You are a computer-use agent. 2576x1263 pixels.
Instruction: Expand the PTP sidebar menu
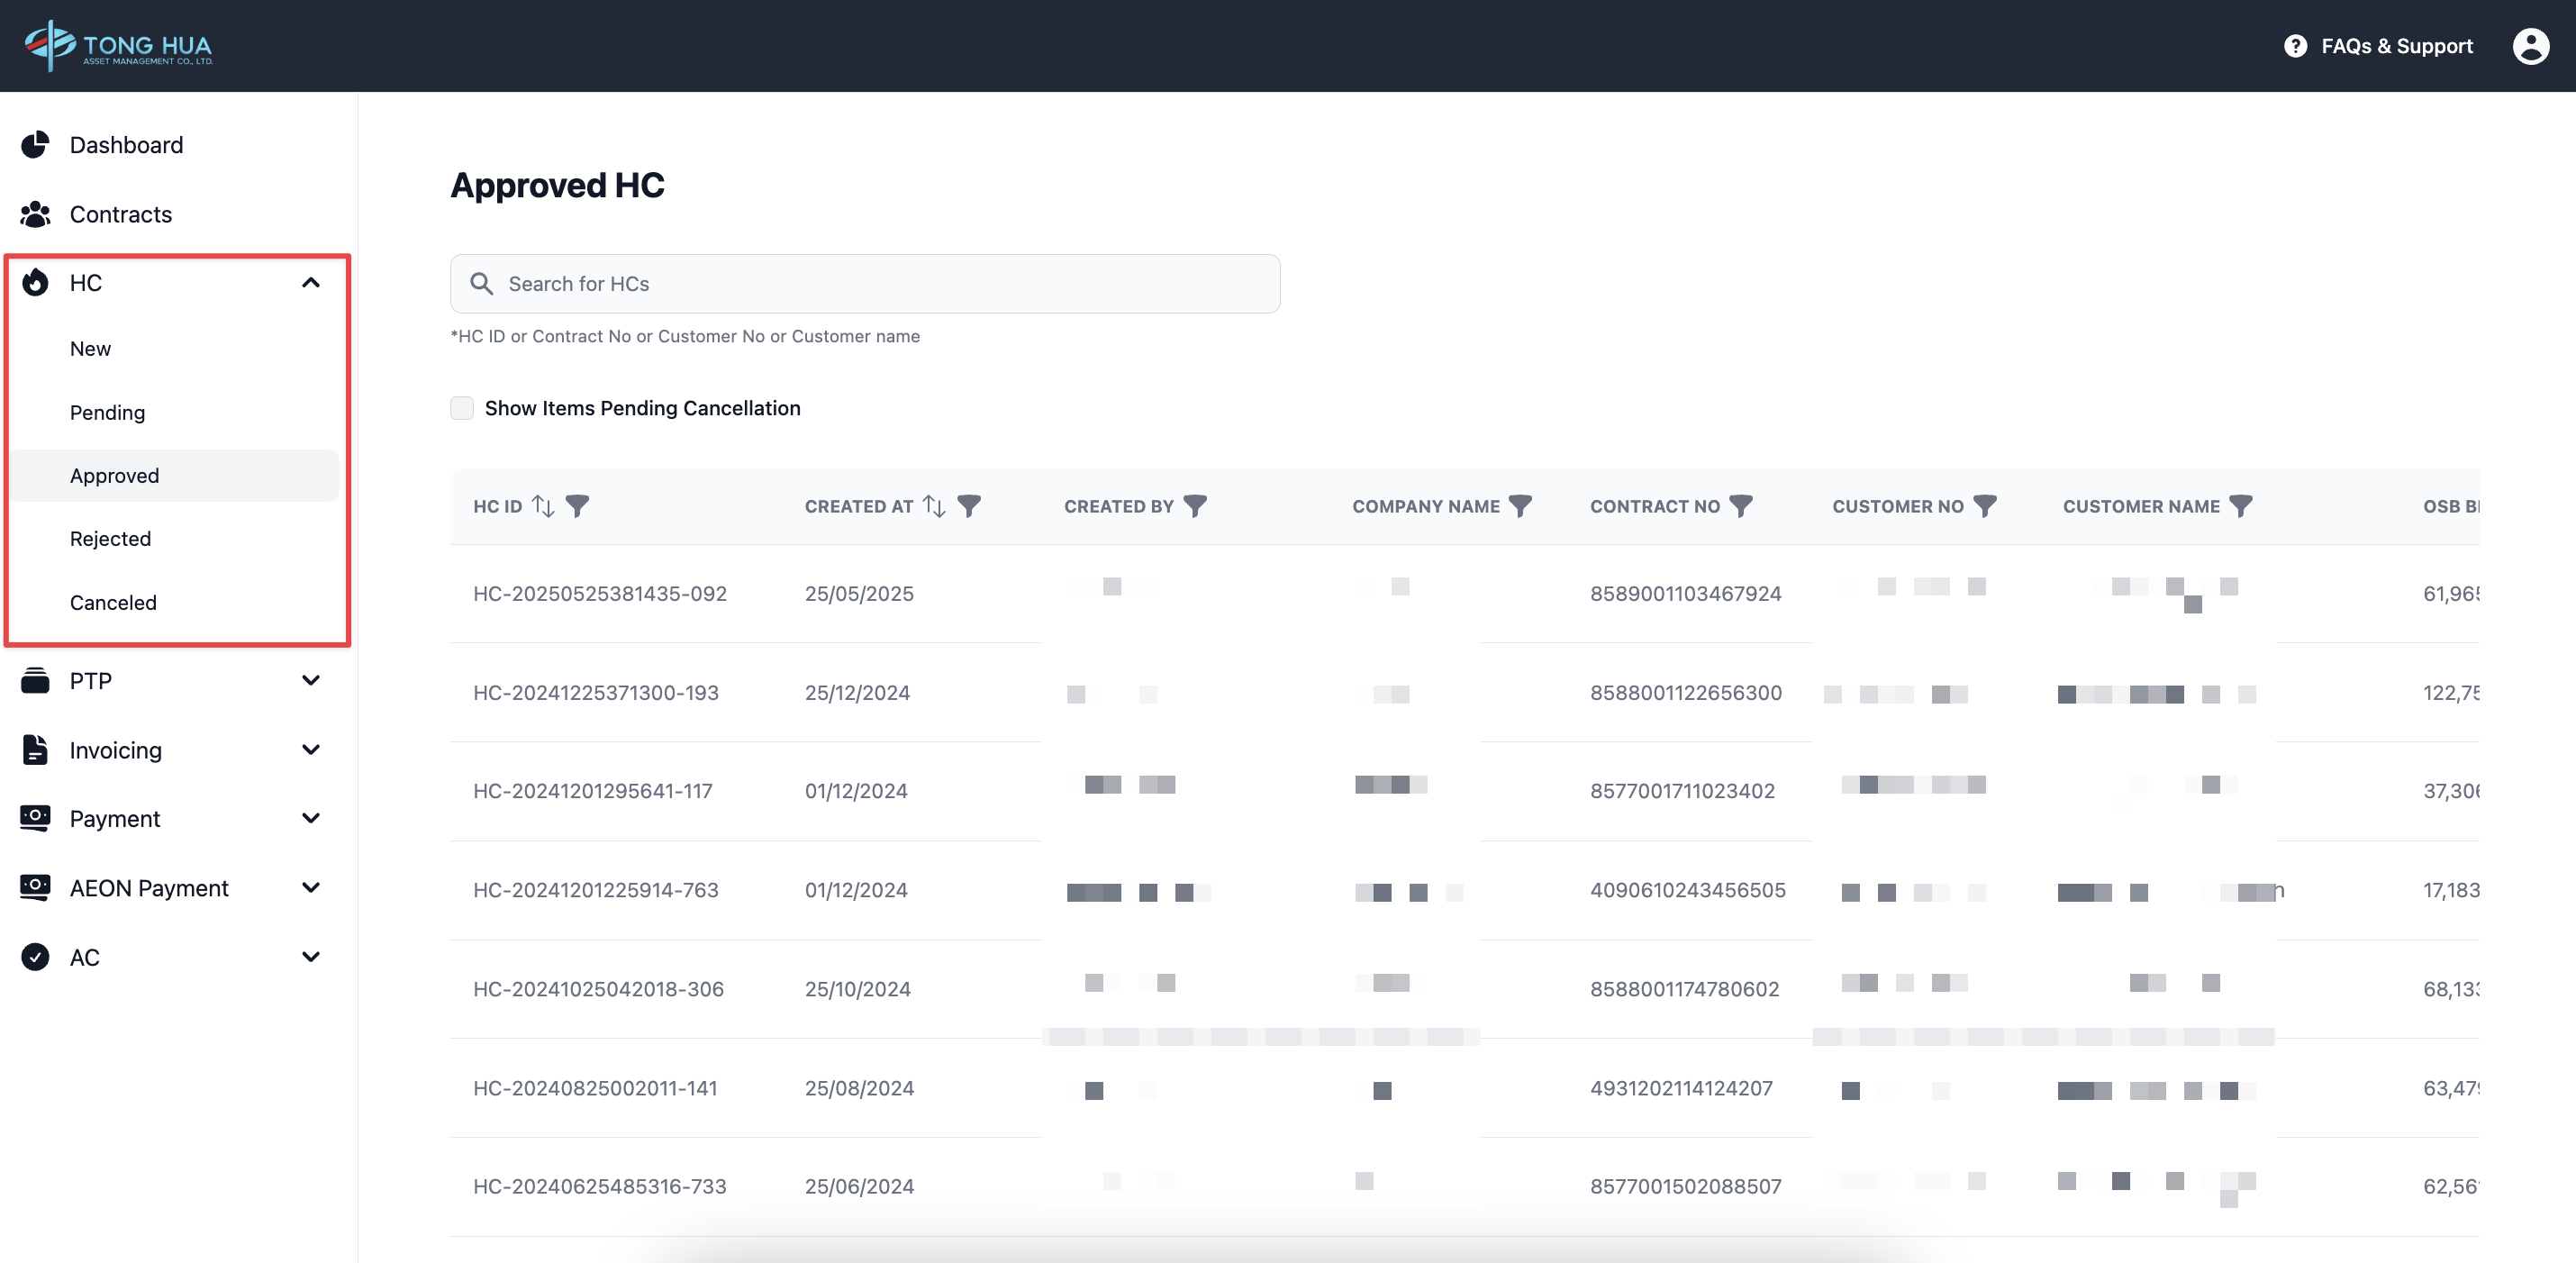pyautogui.click(x=311, y=681)
